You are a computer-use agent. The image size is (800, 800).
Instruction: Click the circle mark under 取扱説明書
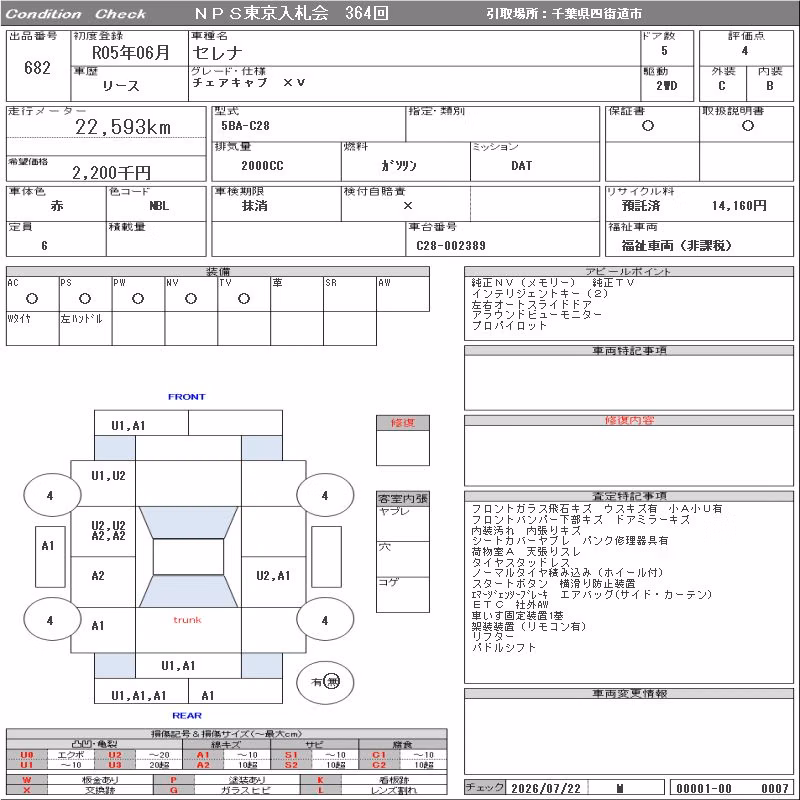(748, 126)
